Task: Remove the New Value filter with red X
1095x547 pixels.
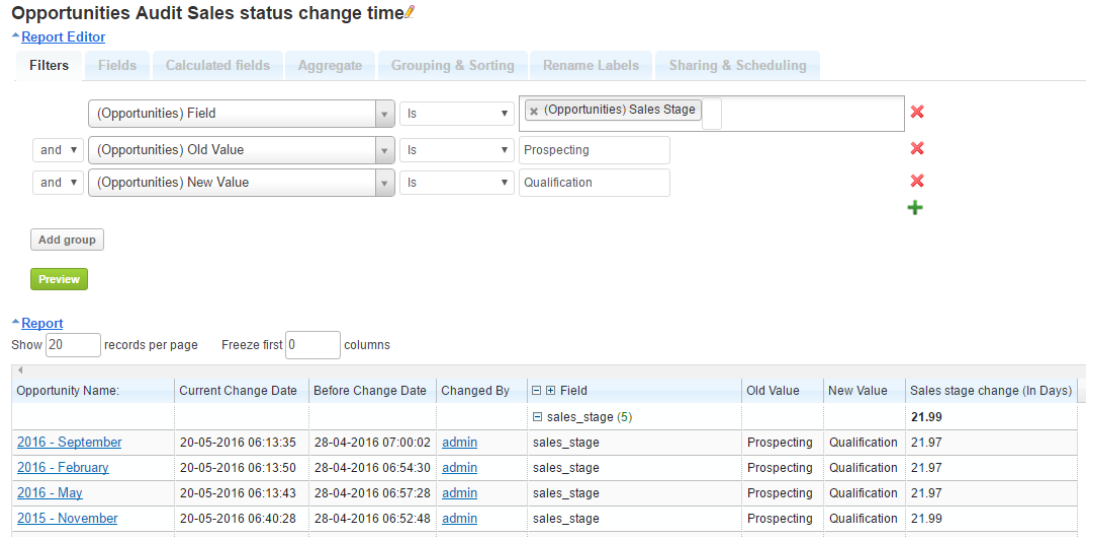Action: pos(916,181)
